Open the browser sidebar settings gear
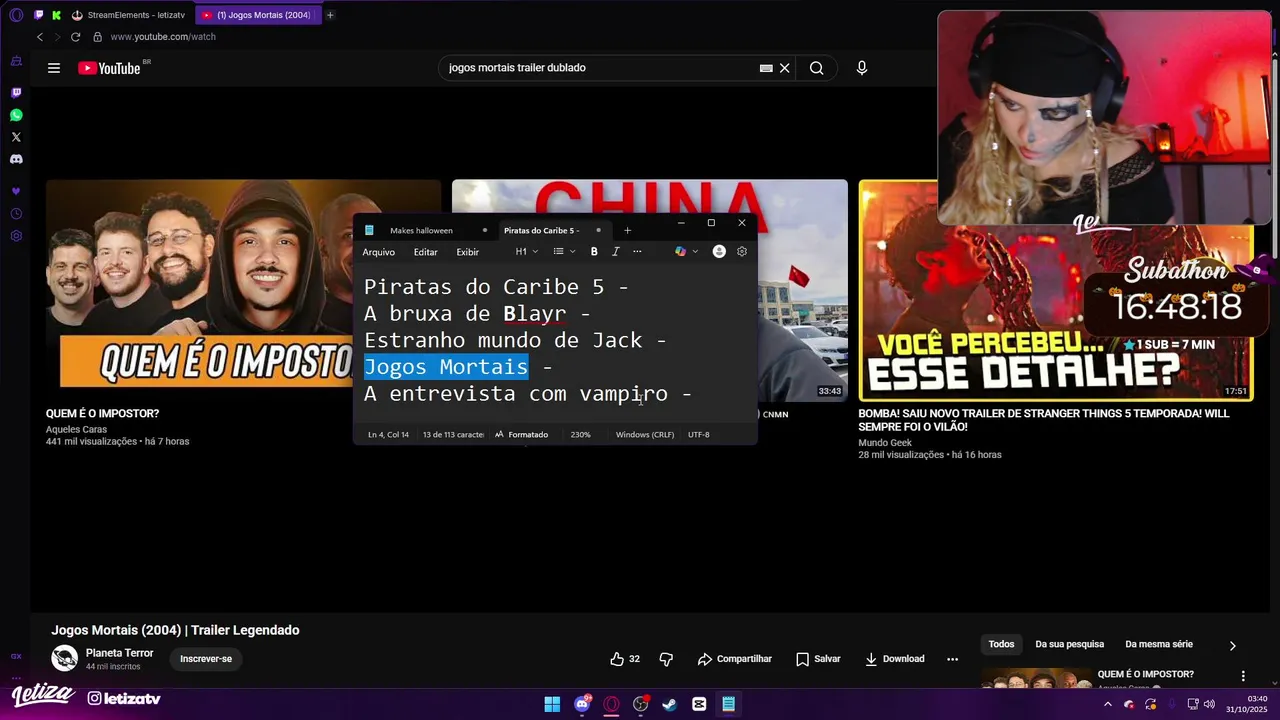This screenshot has height=720, width=1280. click(16, 236)
